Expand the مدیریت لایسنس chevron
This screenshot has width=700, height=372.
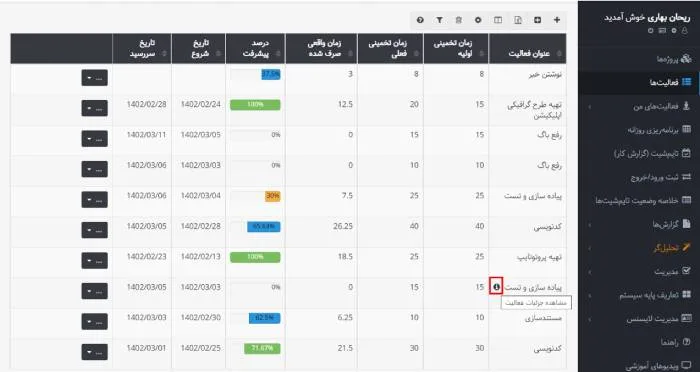pyautogui.click(x=590, y=319)
